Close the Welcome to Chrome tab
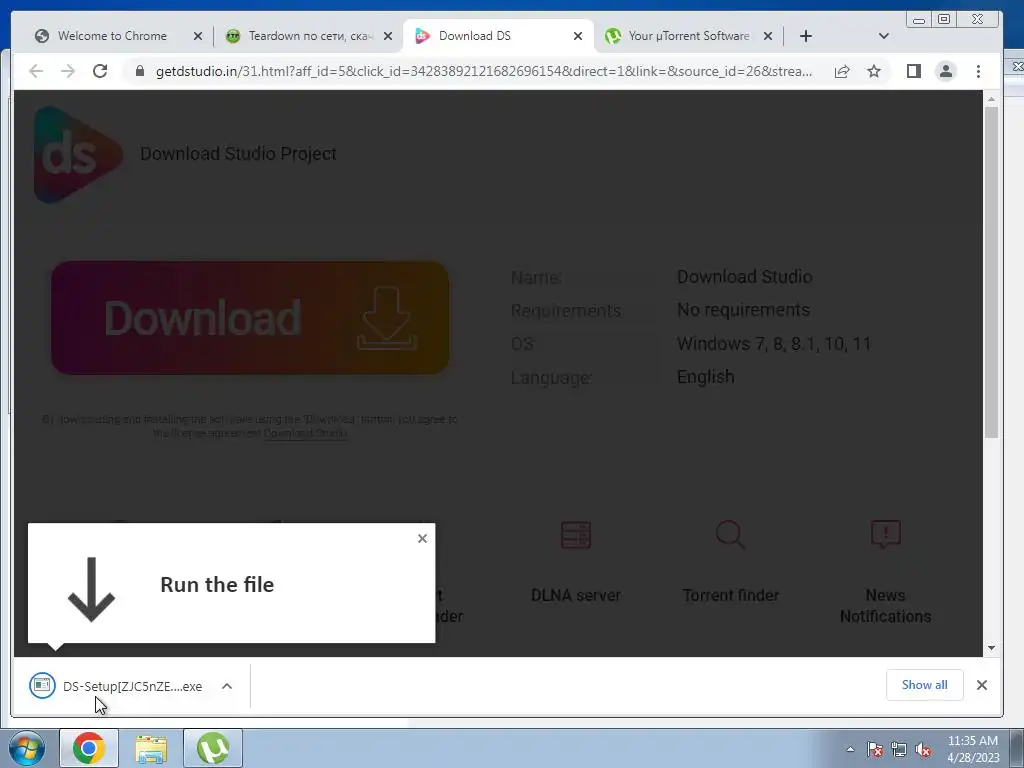This screenshot has width=1024, height=768. pos(198,37)
